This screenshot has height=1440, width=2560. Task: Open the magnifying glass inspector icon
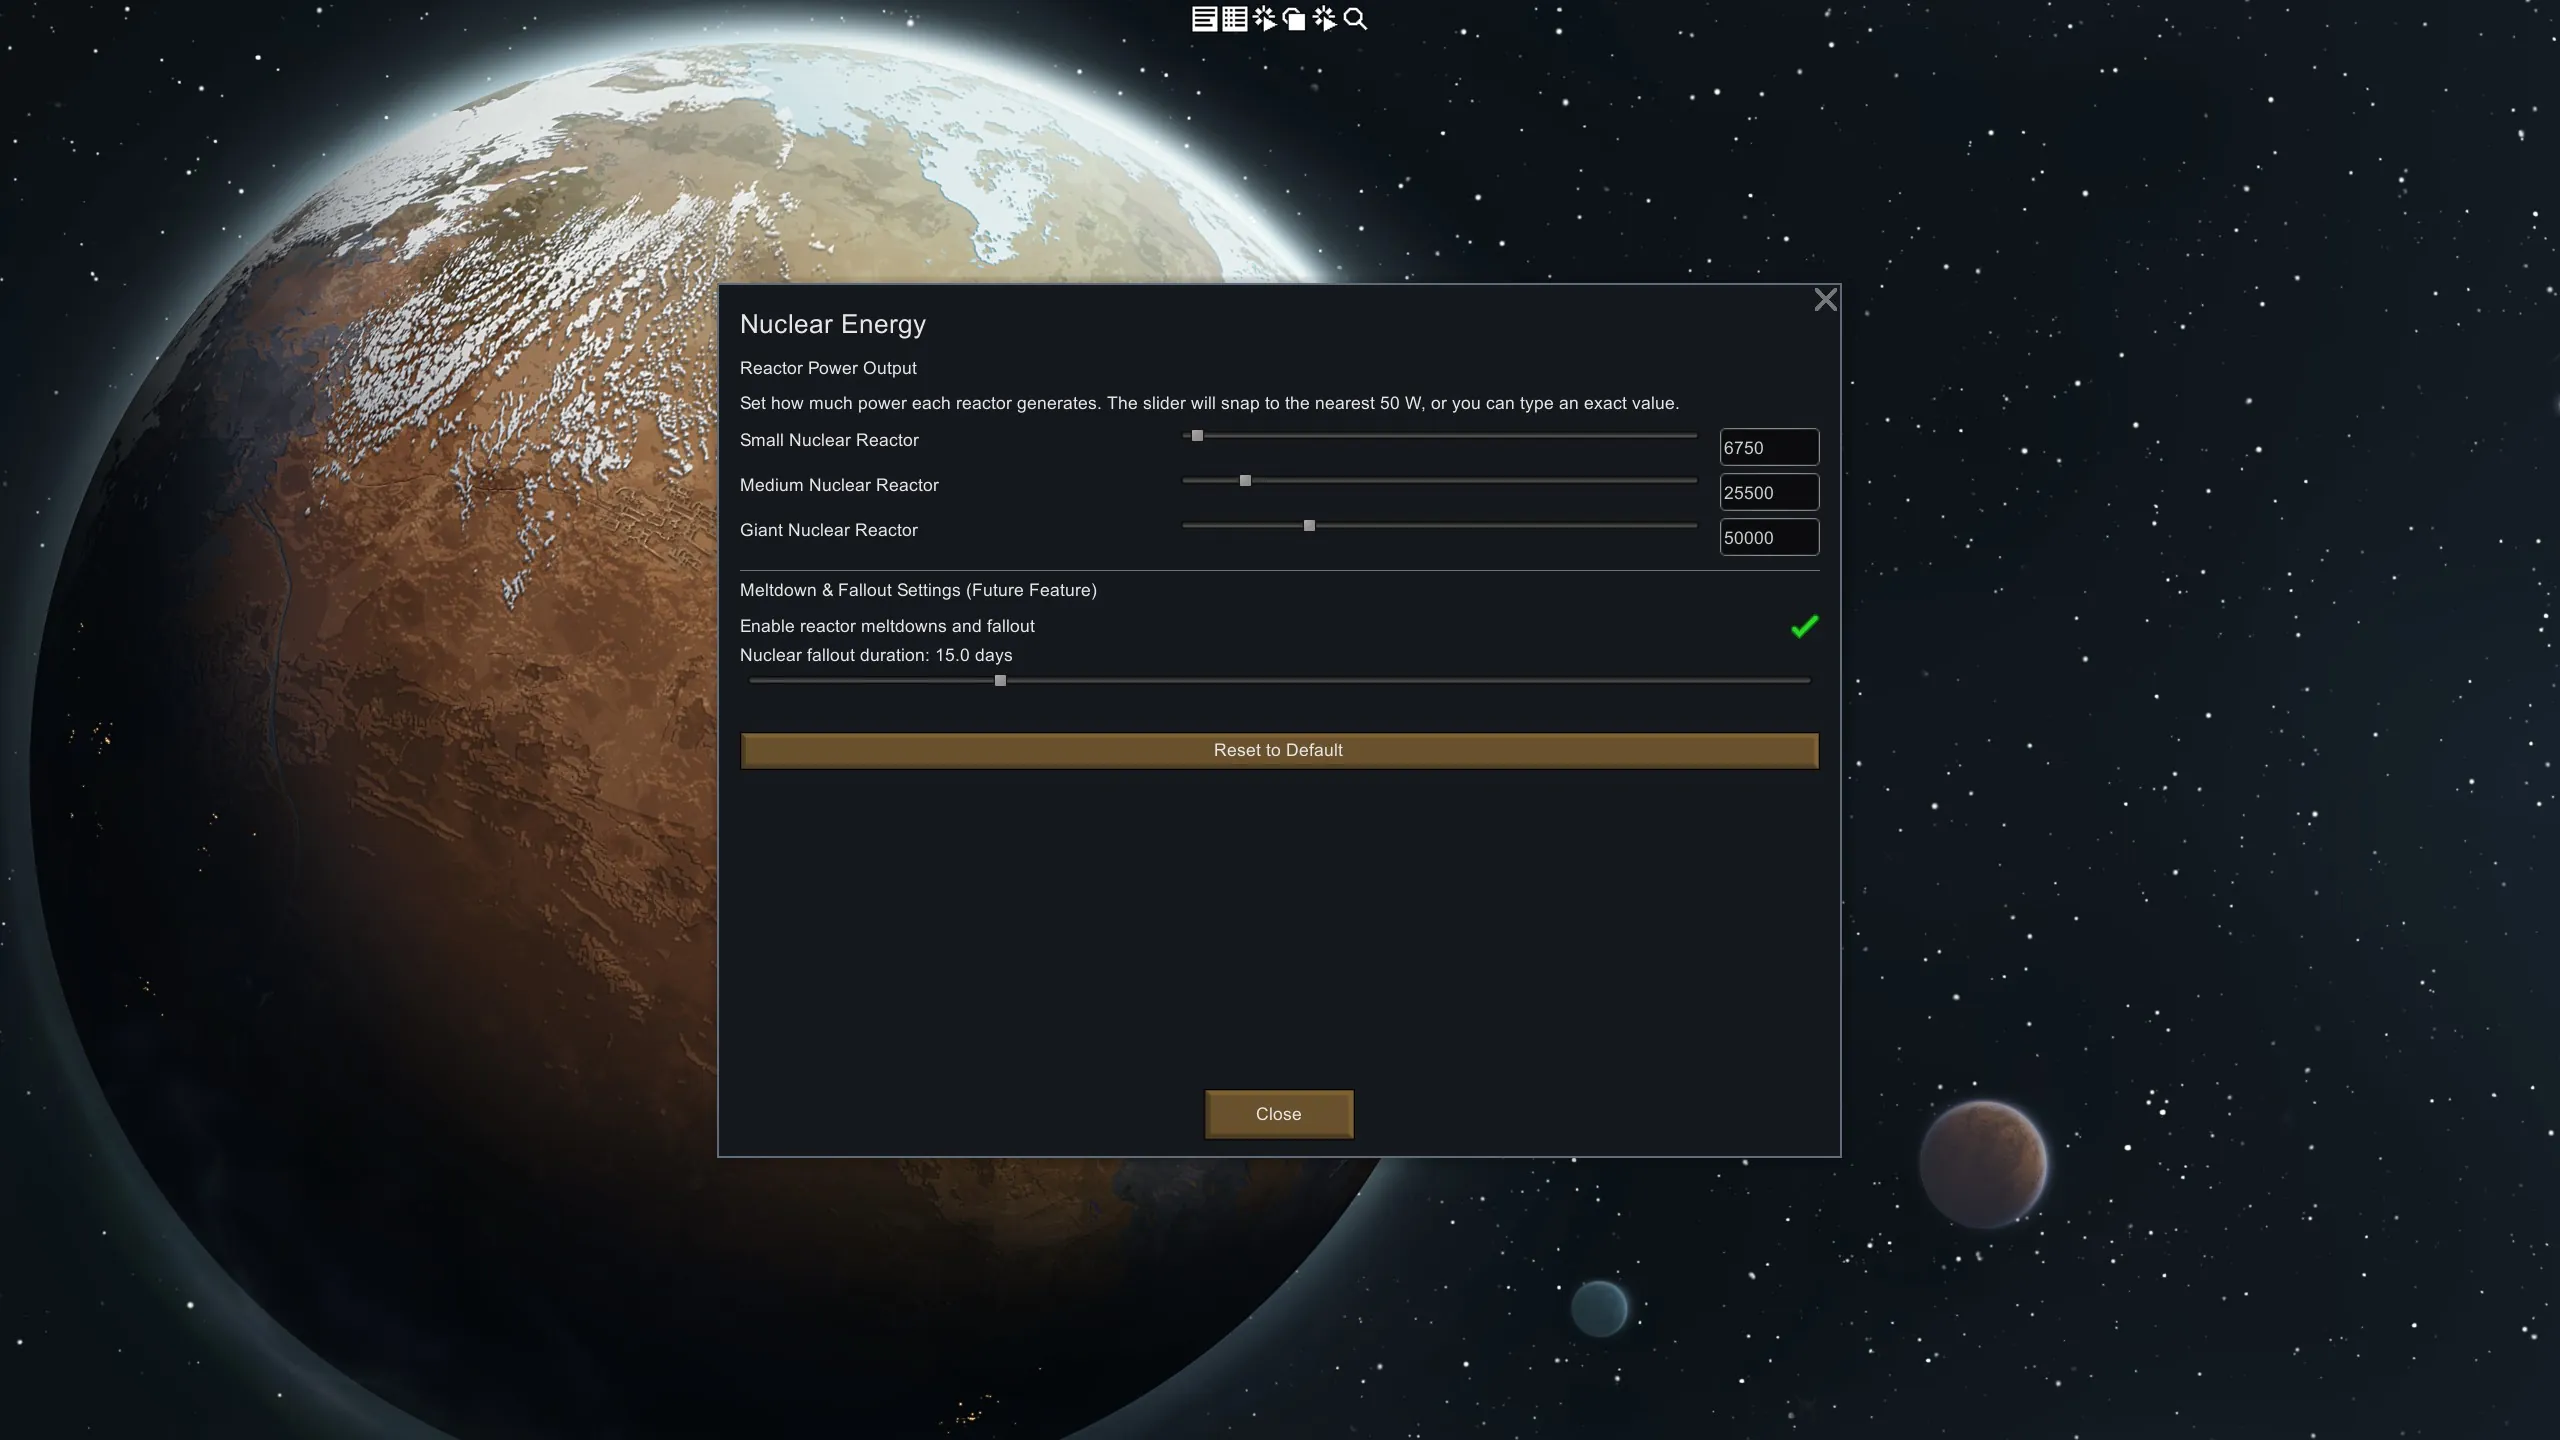[x=1355, y=19]
